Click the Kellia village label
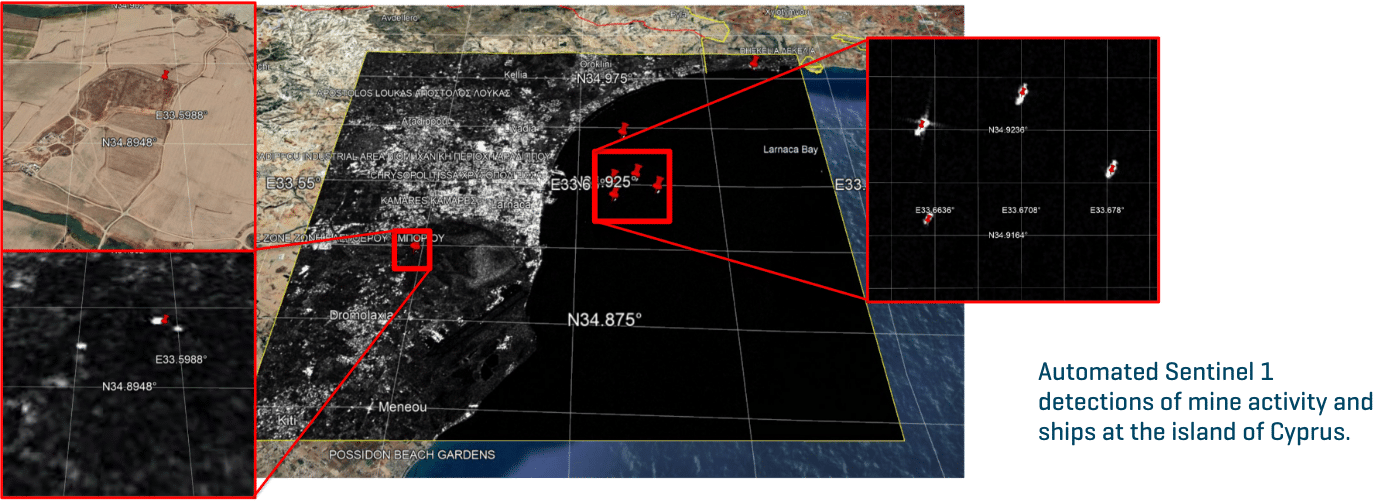 (x=516, y=75)
